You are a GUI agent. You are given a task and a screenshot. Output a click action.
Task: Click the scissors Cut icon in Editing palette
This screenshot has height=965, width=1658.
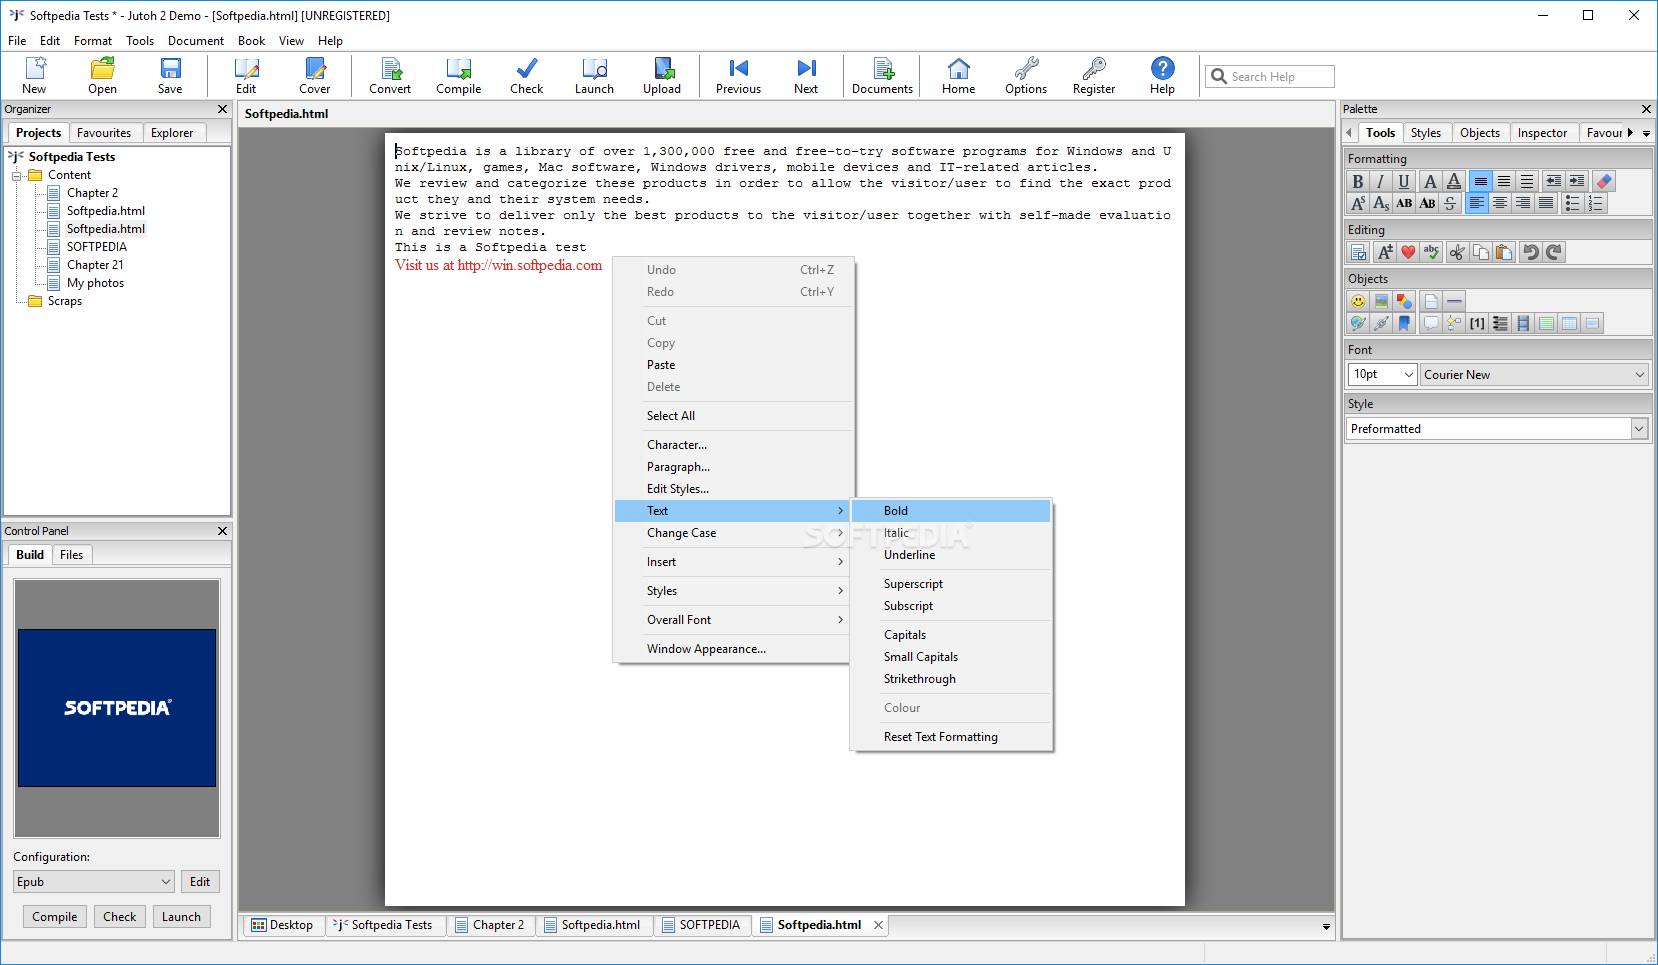pos(1457,252)
